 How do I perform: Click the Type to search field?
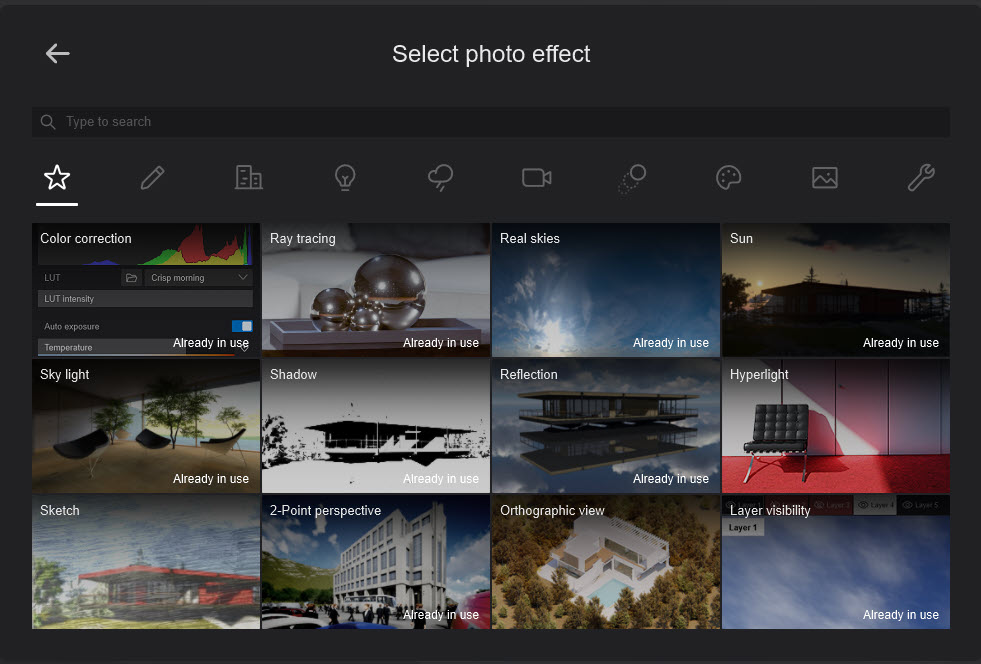coord(490,122)
